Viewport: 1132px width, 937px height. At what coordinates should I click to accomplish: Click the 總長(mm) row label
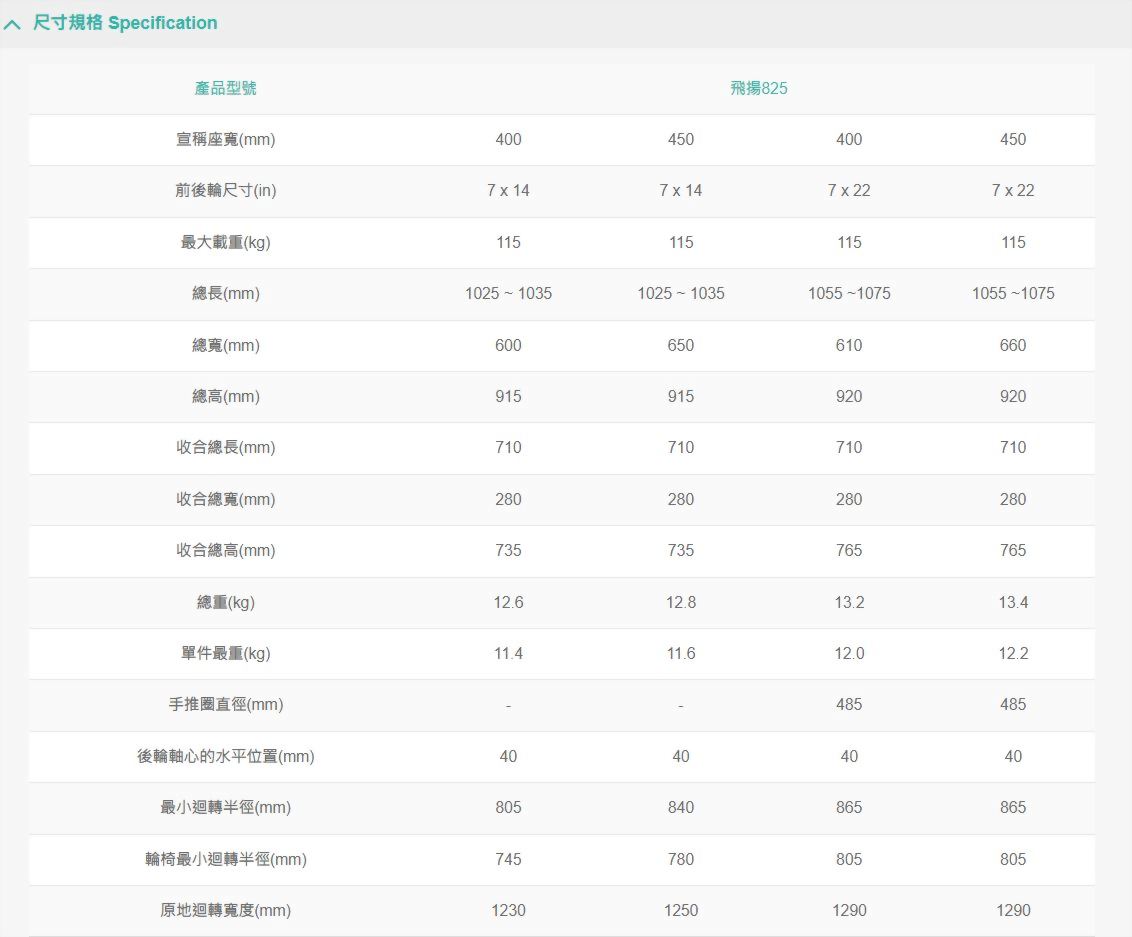point(225,294)
